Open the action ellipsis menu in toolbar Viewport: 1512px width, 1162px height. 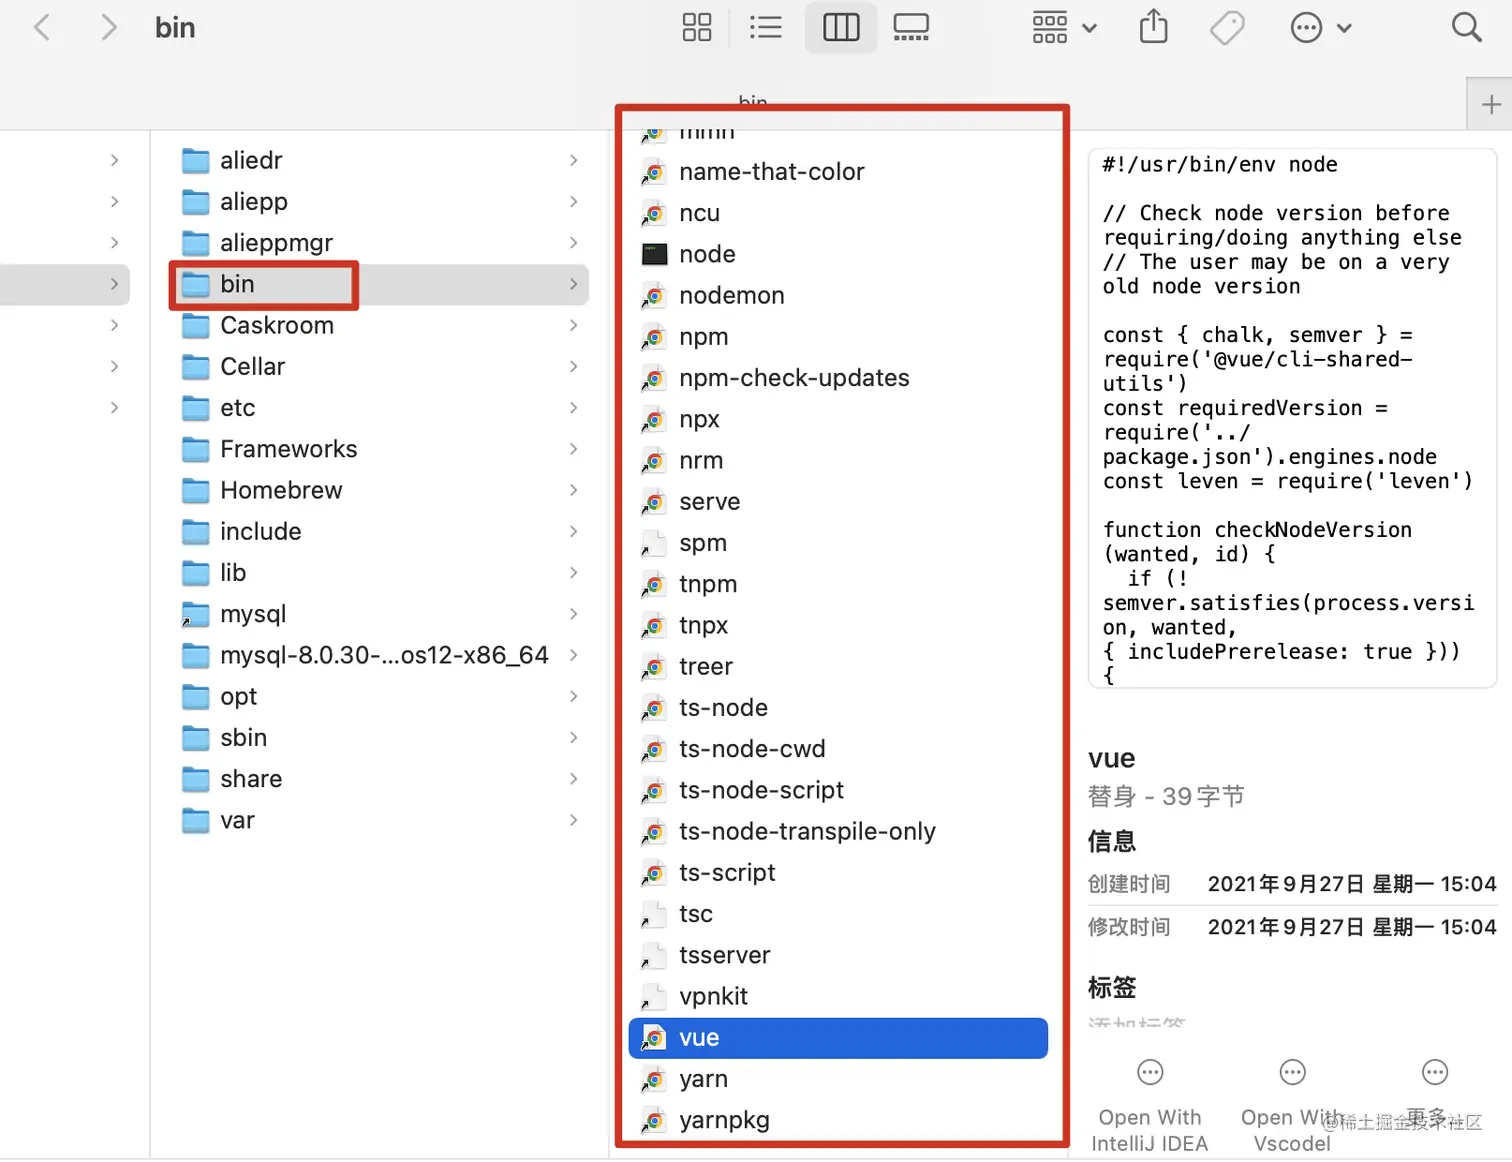click(x=1321, y=27)
